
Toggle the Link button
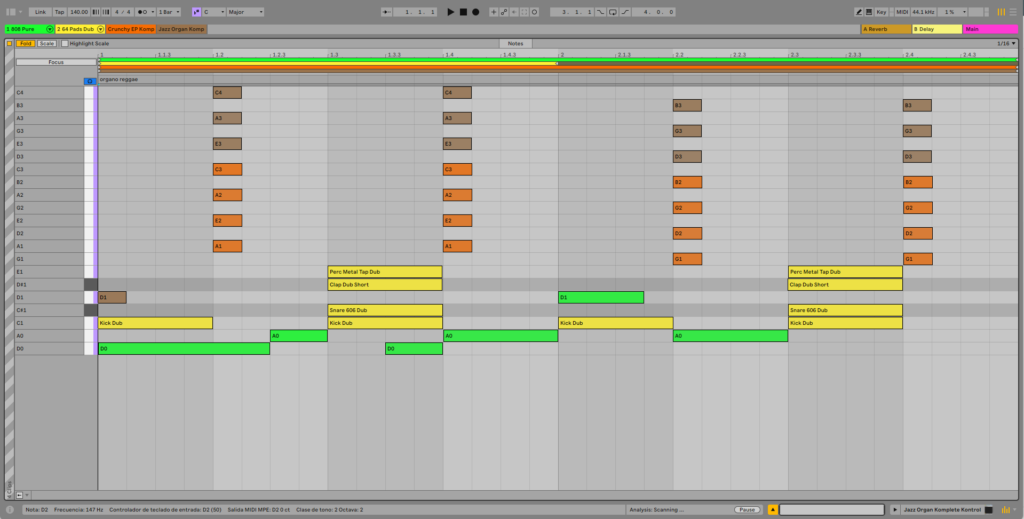pos(40,12)
